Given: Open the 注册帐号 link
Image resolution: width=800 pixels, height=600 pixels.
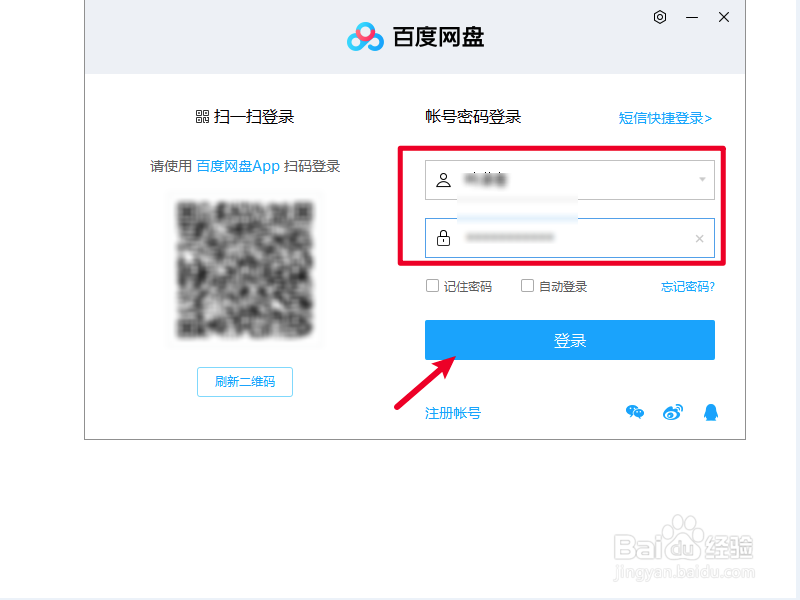Looking at the screenshot, I should click(453, 413).
